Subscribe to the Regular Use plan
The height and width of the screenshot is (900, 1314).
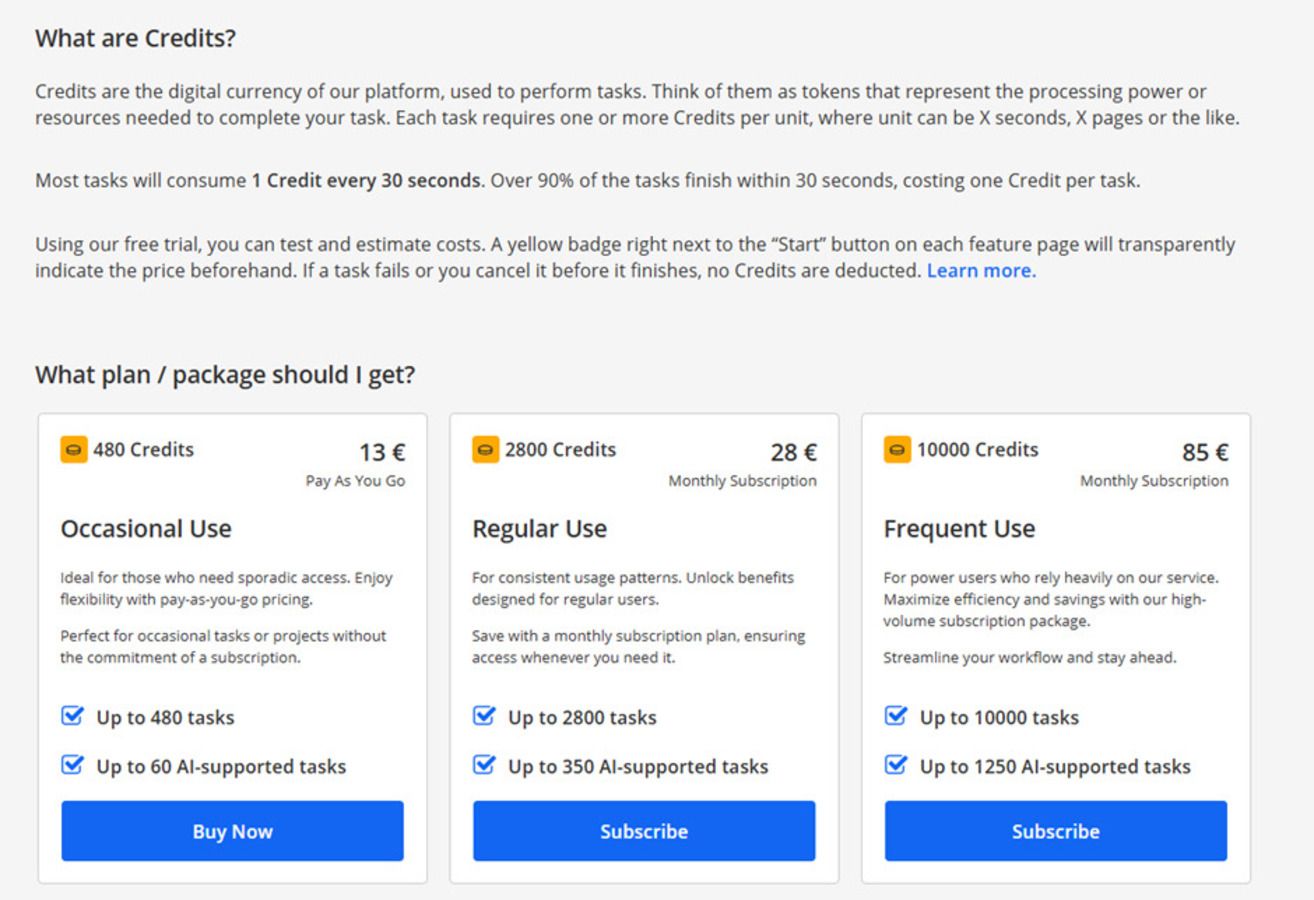click(x=644, y=831)
